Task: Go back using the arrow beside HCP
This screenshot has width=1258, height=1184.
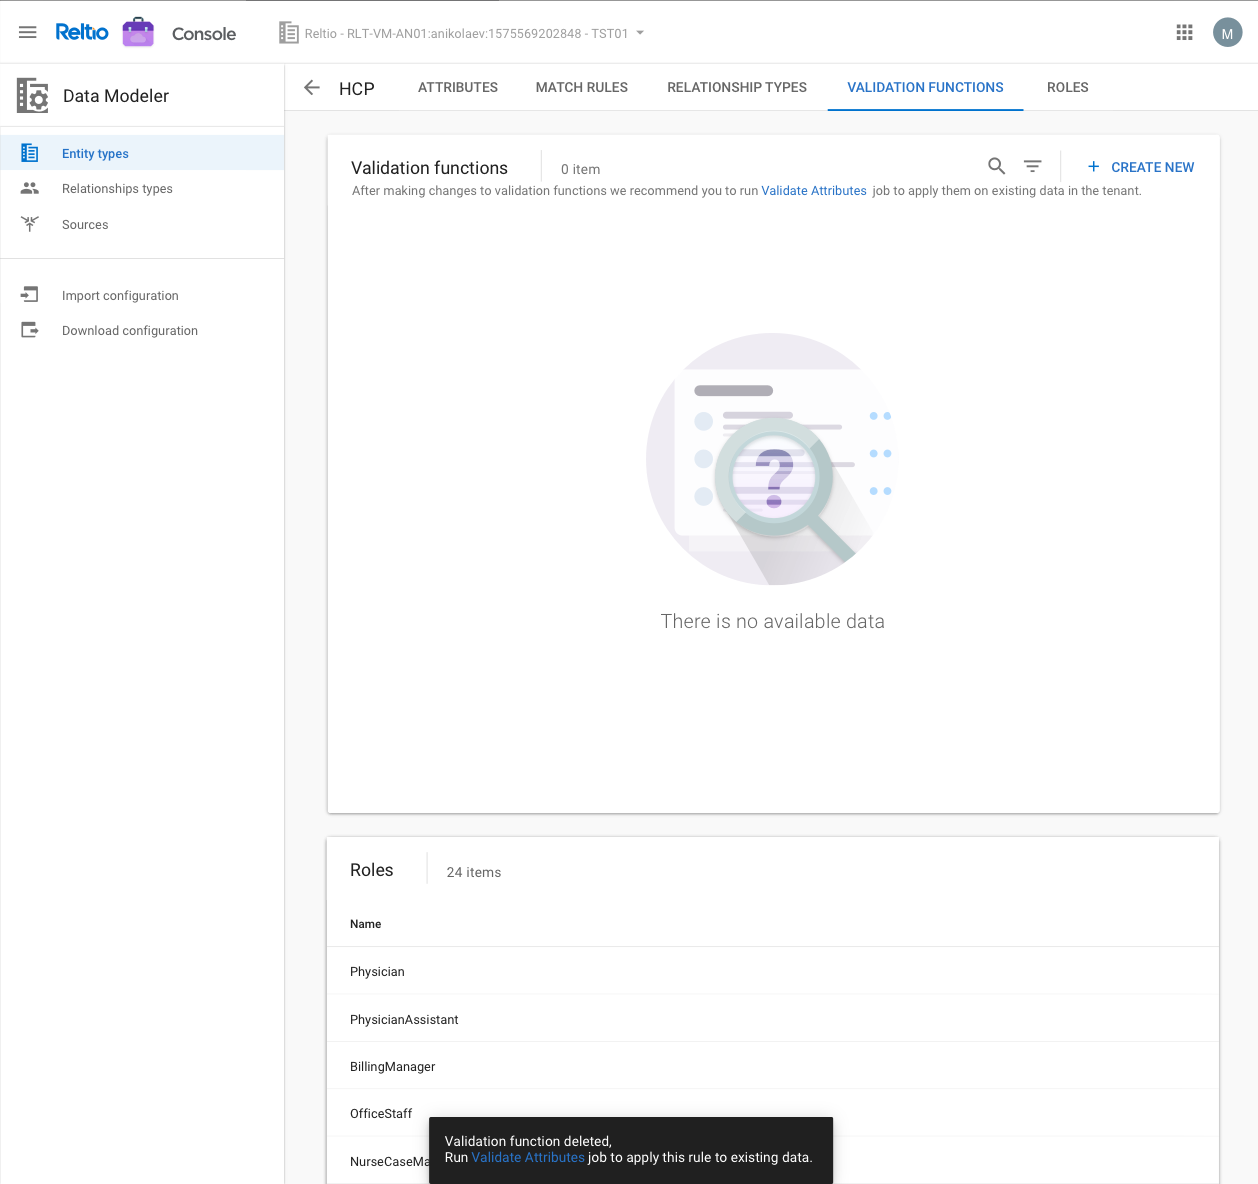Action: coord(312,88)
